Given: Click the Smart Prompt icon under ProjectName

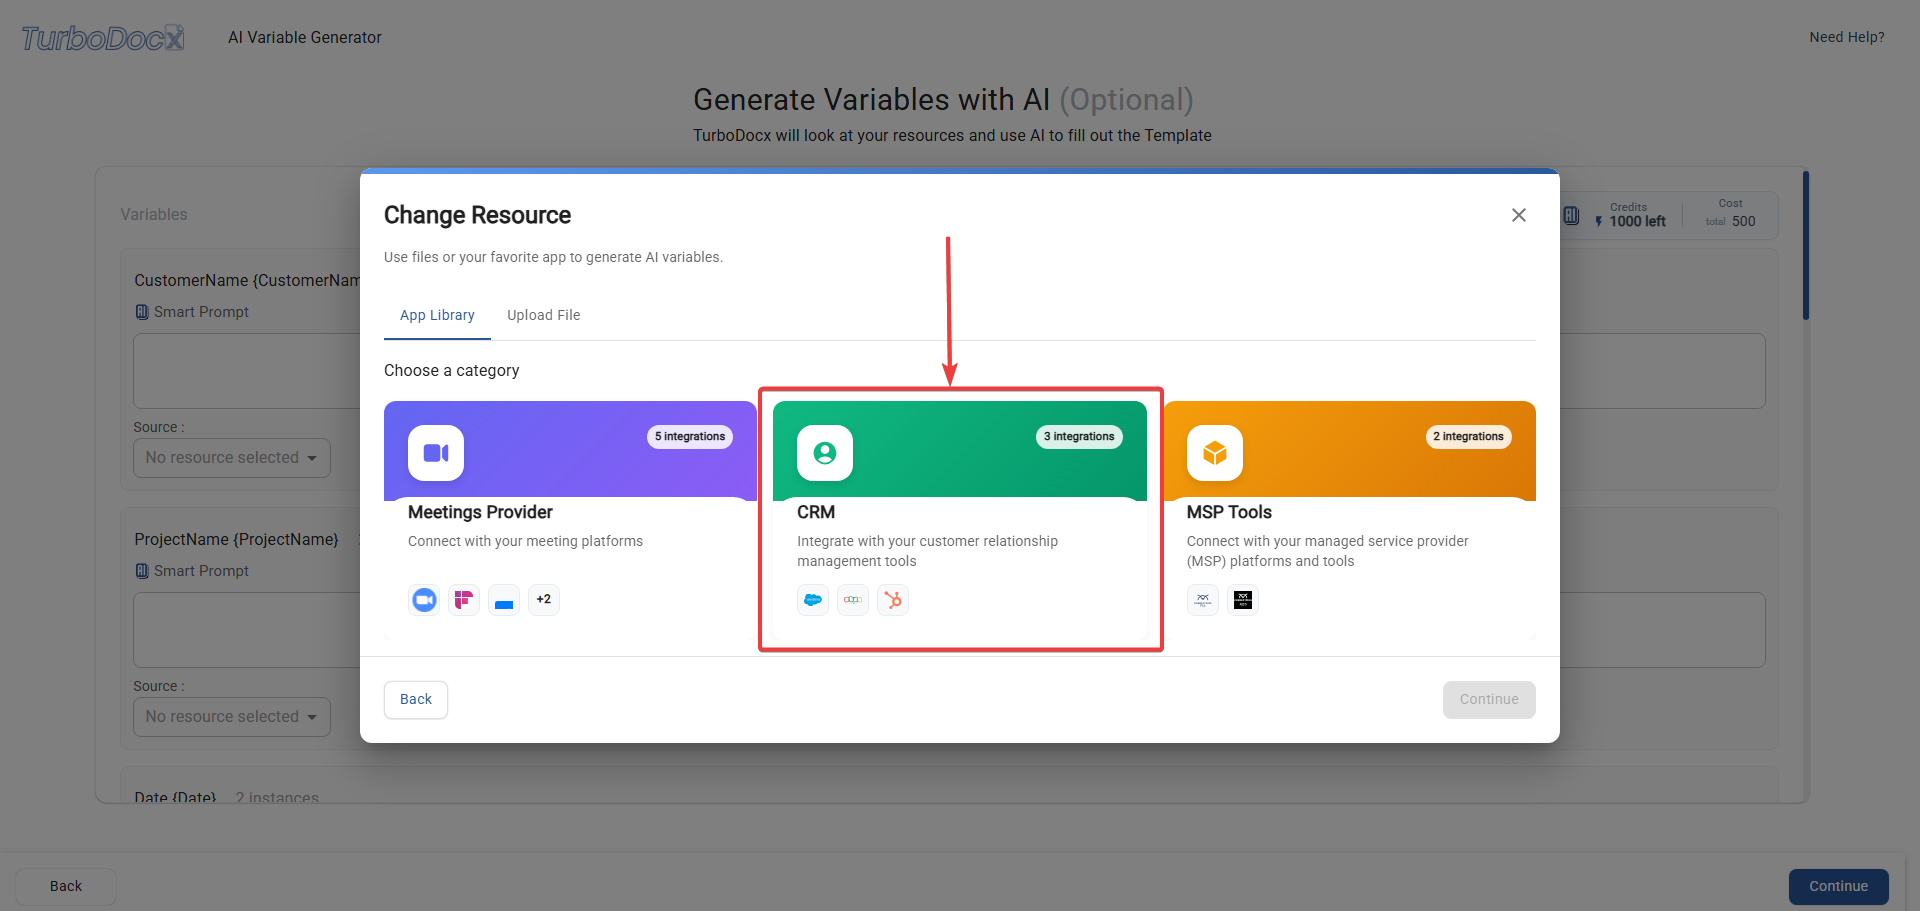Looking at the screenshot, I should tap(142, 571).
